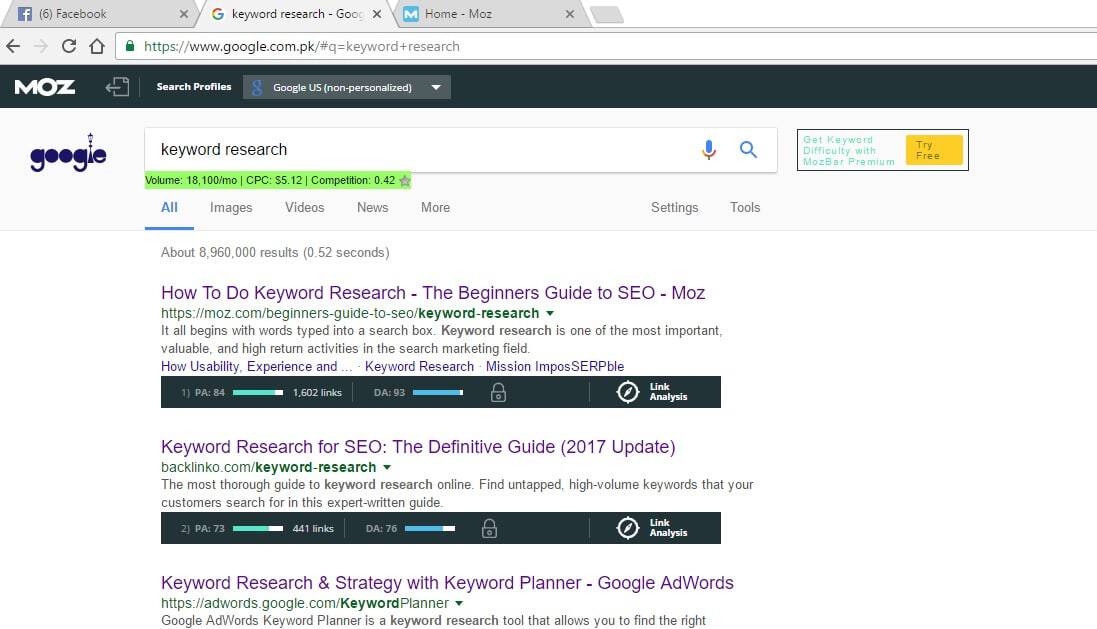Click the Try Free button

[x=934, y=150]
